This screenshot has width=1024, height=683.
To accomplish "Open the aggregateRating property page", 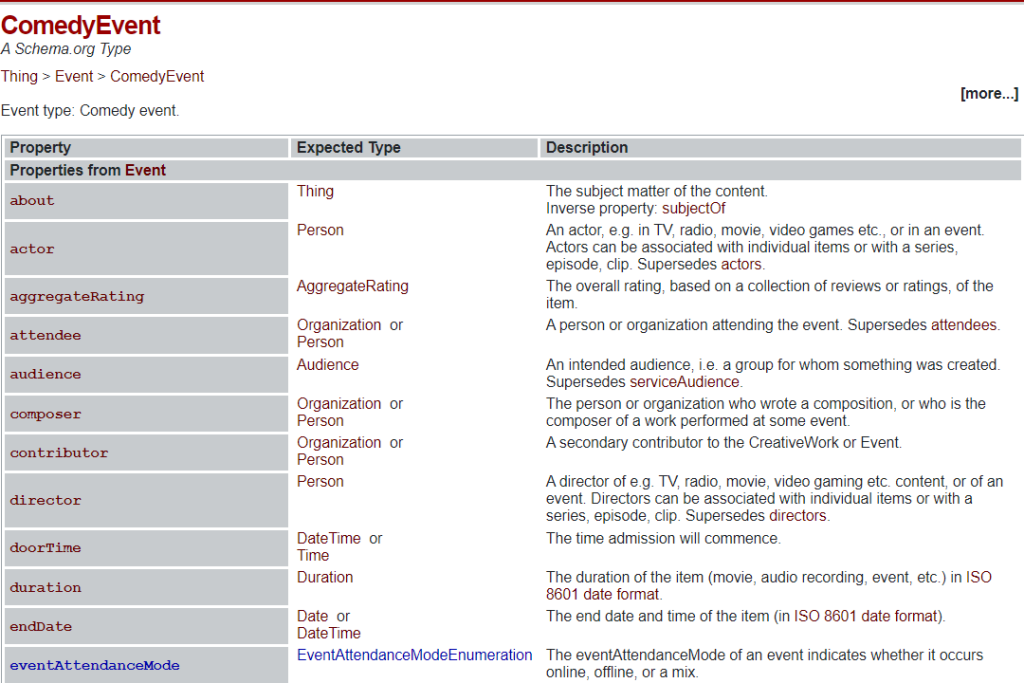I will click(x=77, y=296).
